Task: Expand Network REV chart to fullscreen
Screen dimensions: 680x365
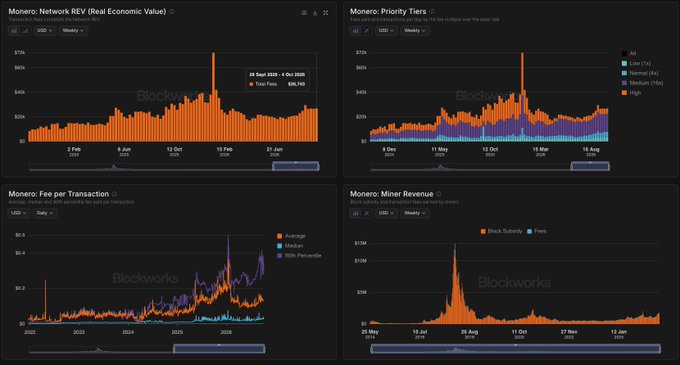Action: pos(326,13)
